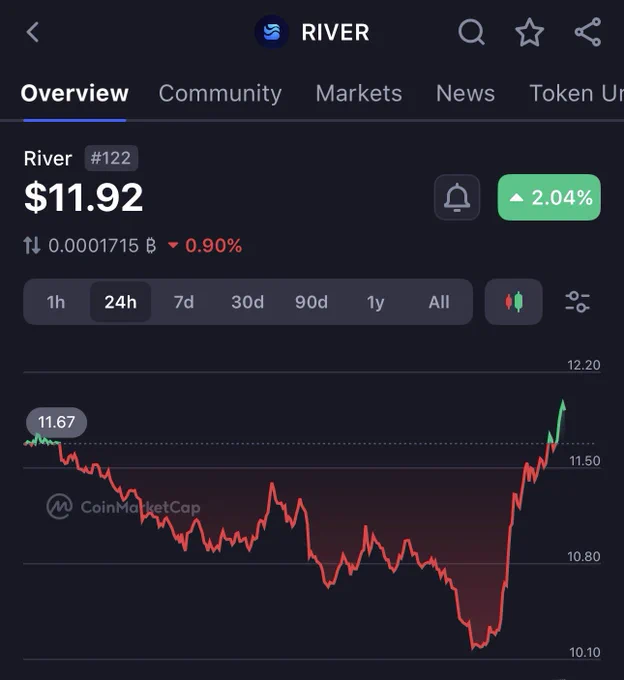The width and height of the screenshot is (624, 680).
Task: Tap the 11.50 axis label
Action: pos(585,461)
